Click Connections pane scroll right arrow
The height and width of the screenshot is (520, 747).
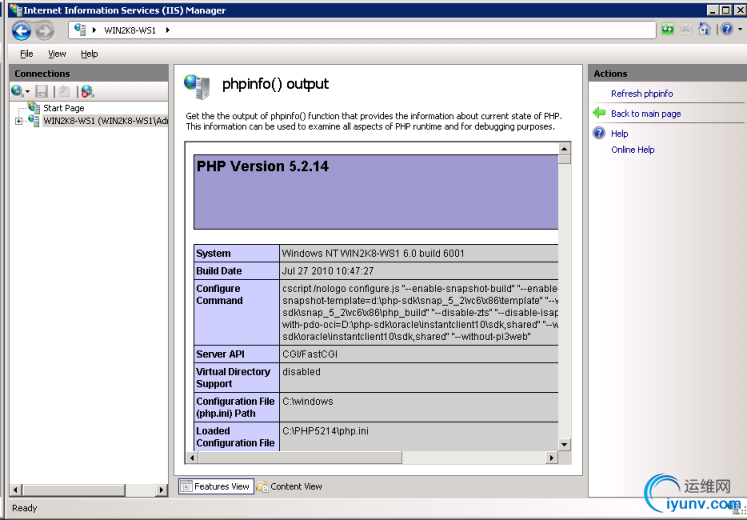click(x=161, y=490)
